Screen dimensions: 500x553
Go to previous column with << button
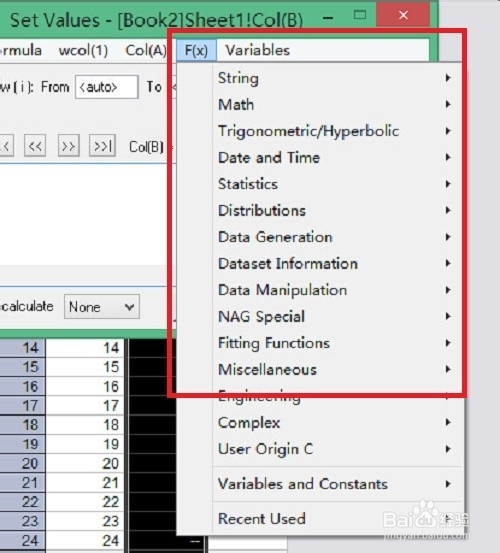point(35,146)
